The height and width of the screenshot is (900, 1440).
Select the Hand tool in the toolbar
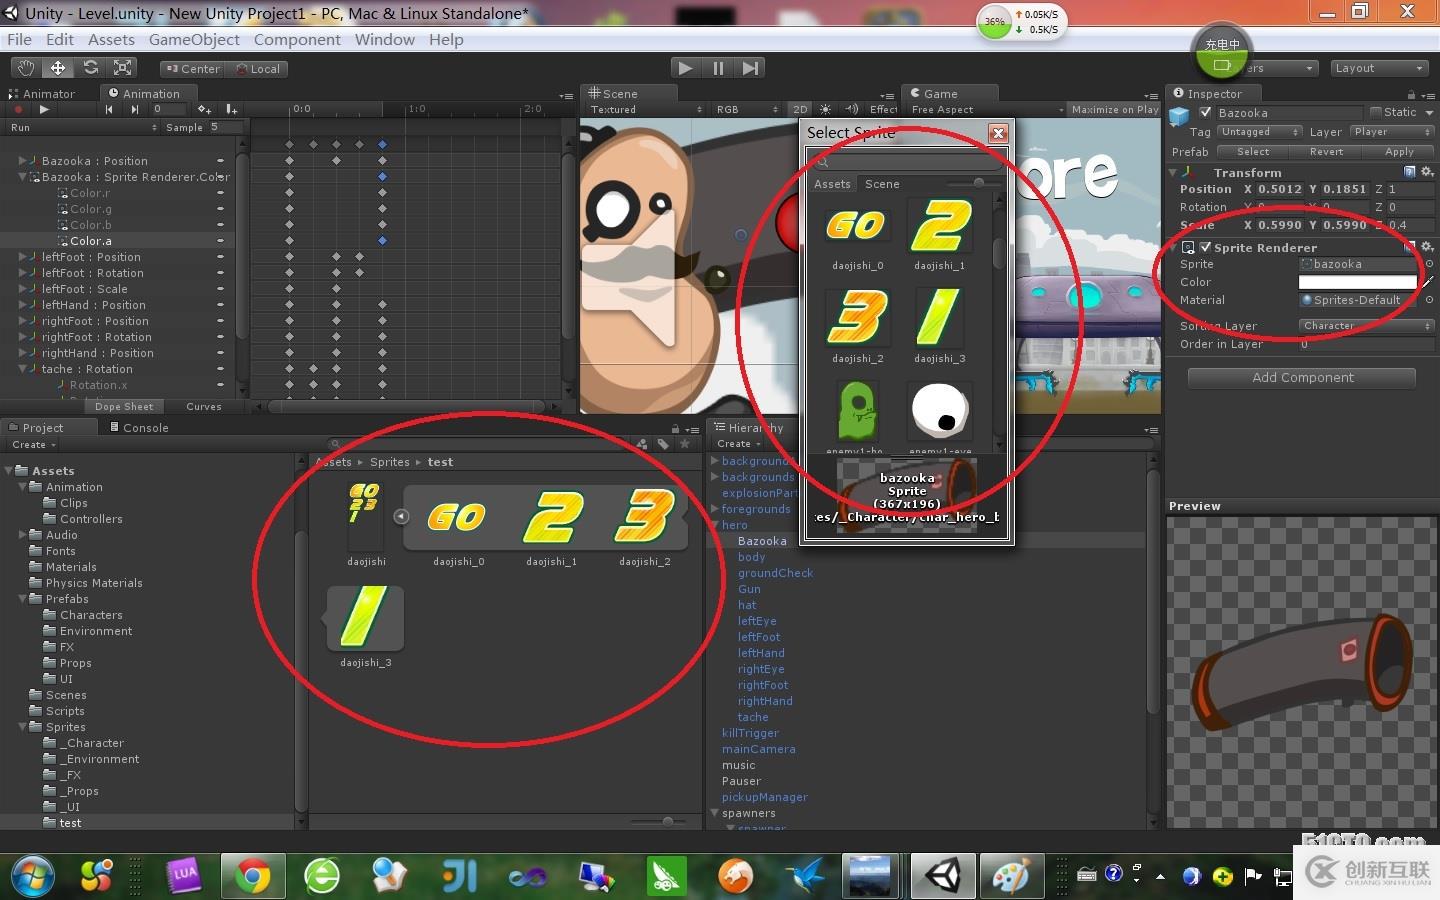(x=26, y=68)
